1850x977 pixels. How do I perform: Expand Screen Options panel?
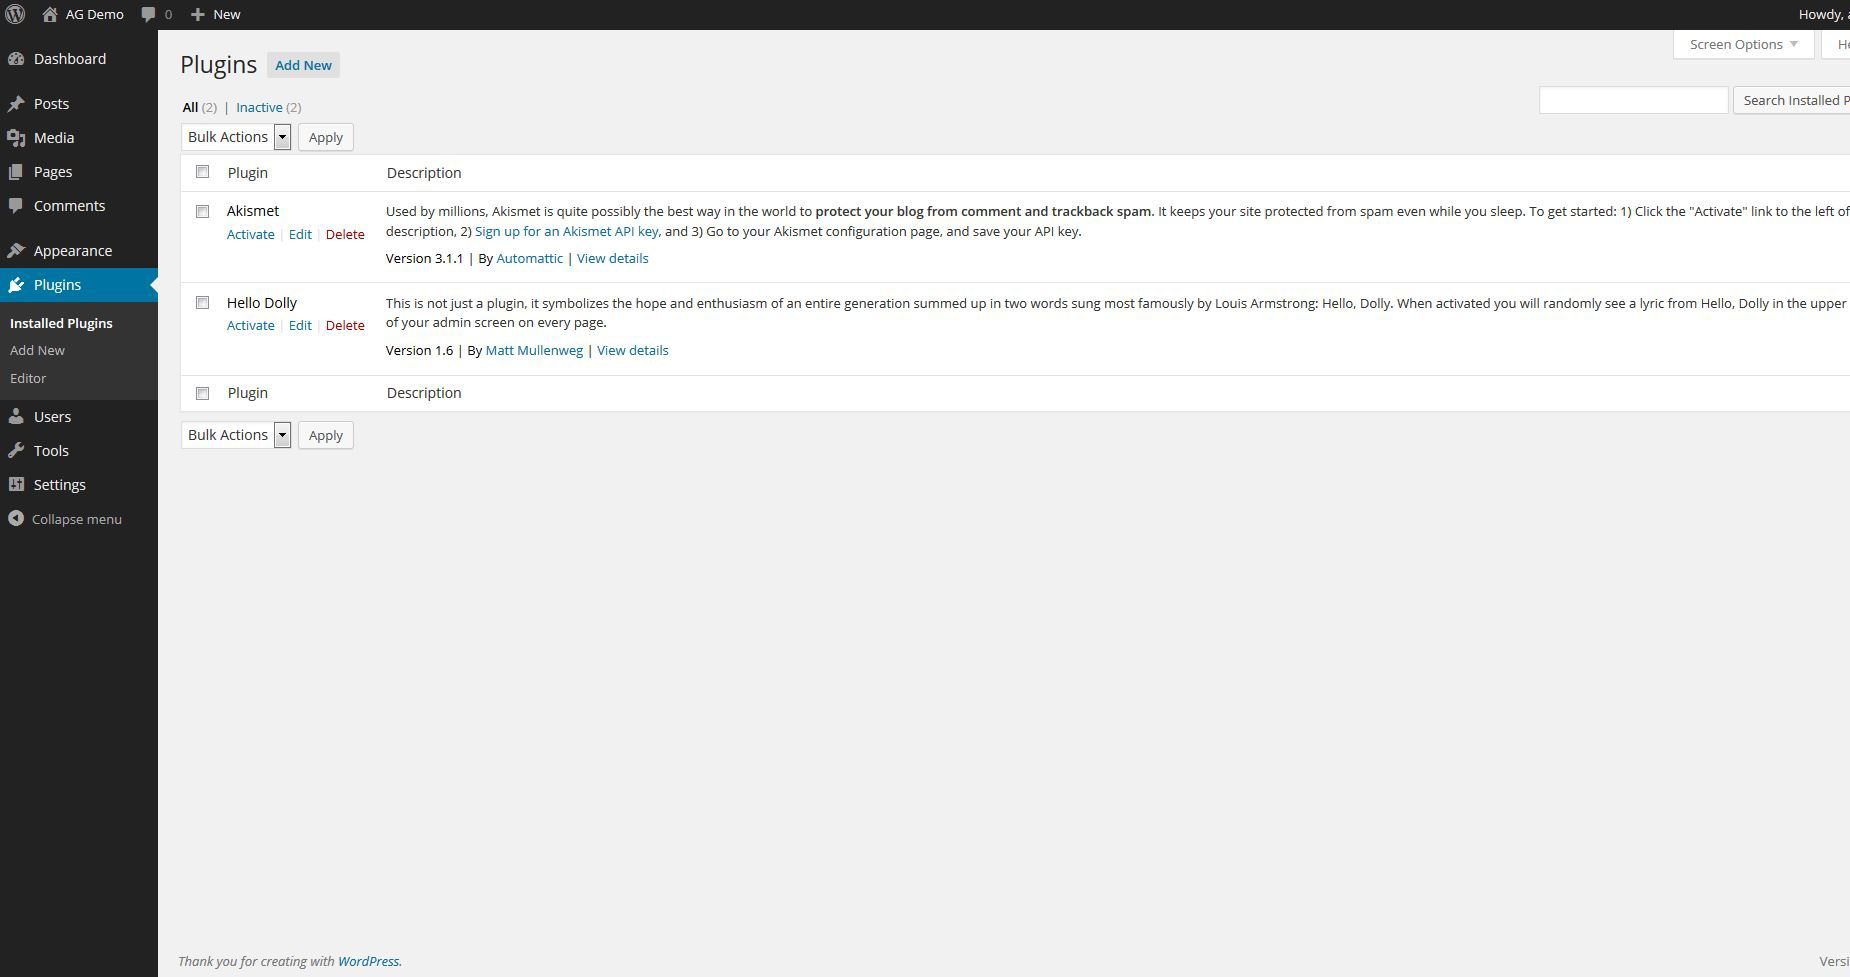click(x=1743, y=44)
